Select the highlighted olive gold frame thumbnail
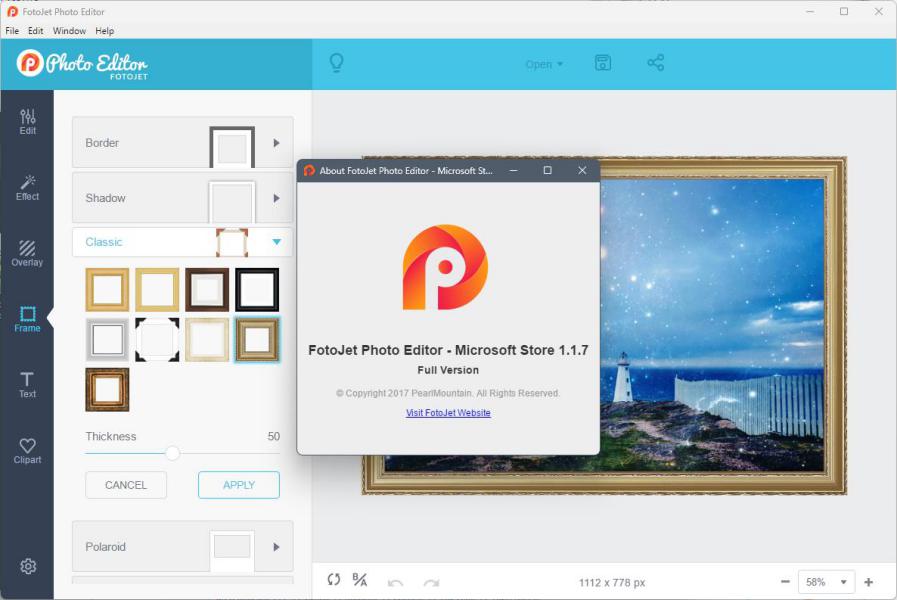Screen dimensions: 897x600 (257, 340)
